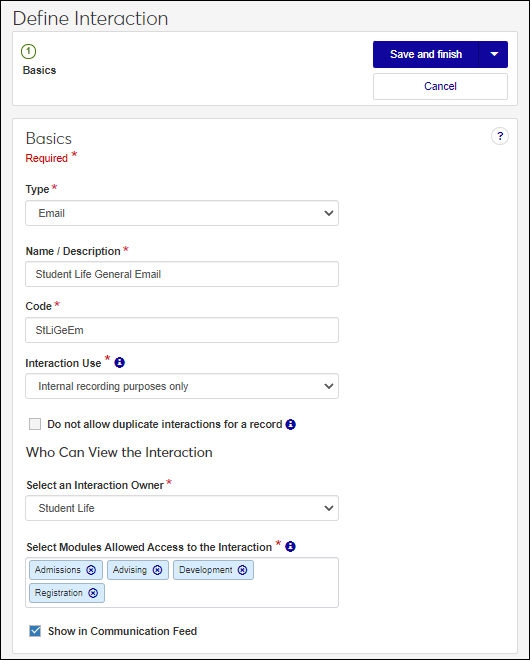Click the Registration tag text

[x=59, y=593]
